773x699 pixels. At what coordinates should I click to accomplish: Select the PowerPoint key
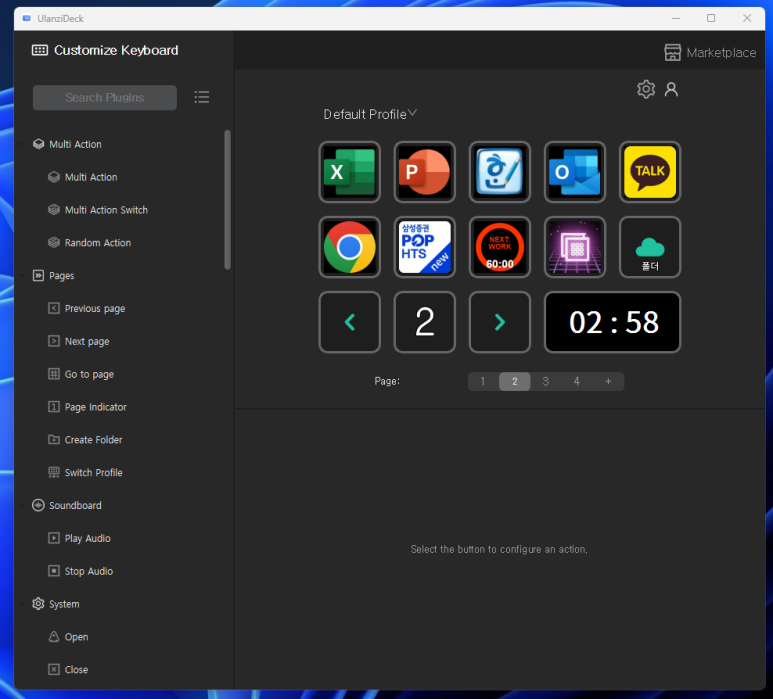pyautogui.click(x=424, y=172)
